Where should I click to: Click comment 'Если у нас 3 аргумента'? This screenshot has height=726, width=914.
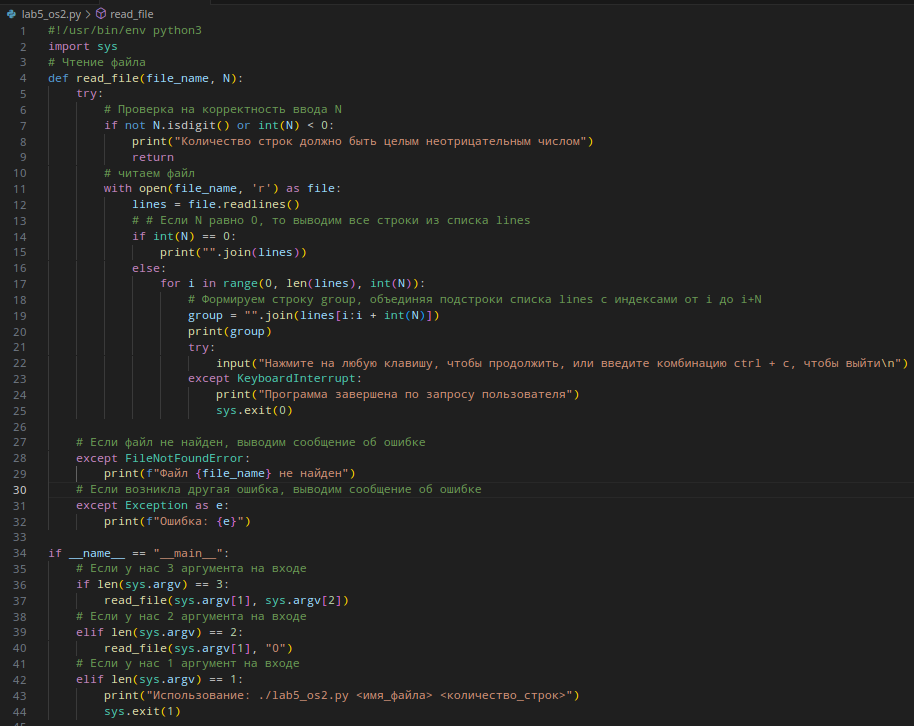(x=167, y=568)
